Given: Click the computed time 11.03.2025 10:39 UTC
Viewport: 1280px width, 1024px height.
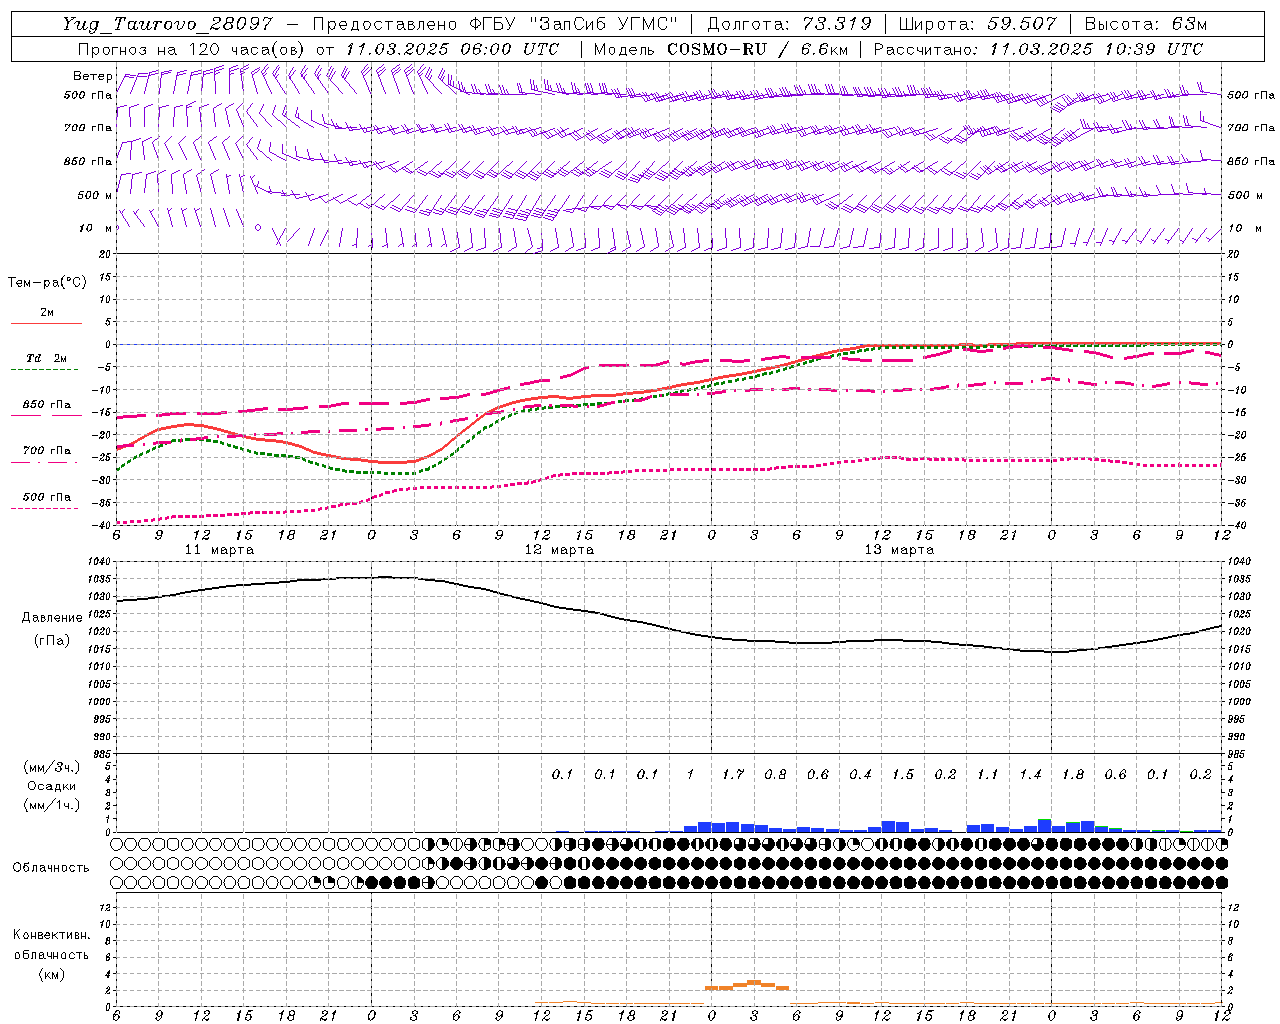Looking at the screenshot, I should [1096, 49].
